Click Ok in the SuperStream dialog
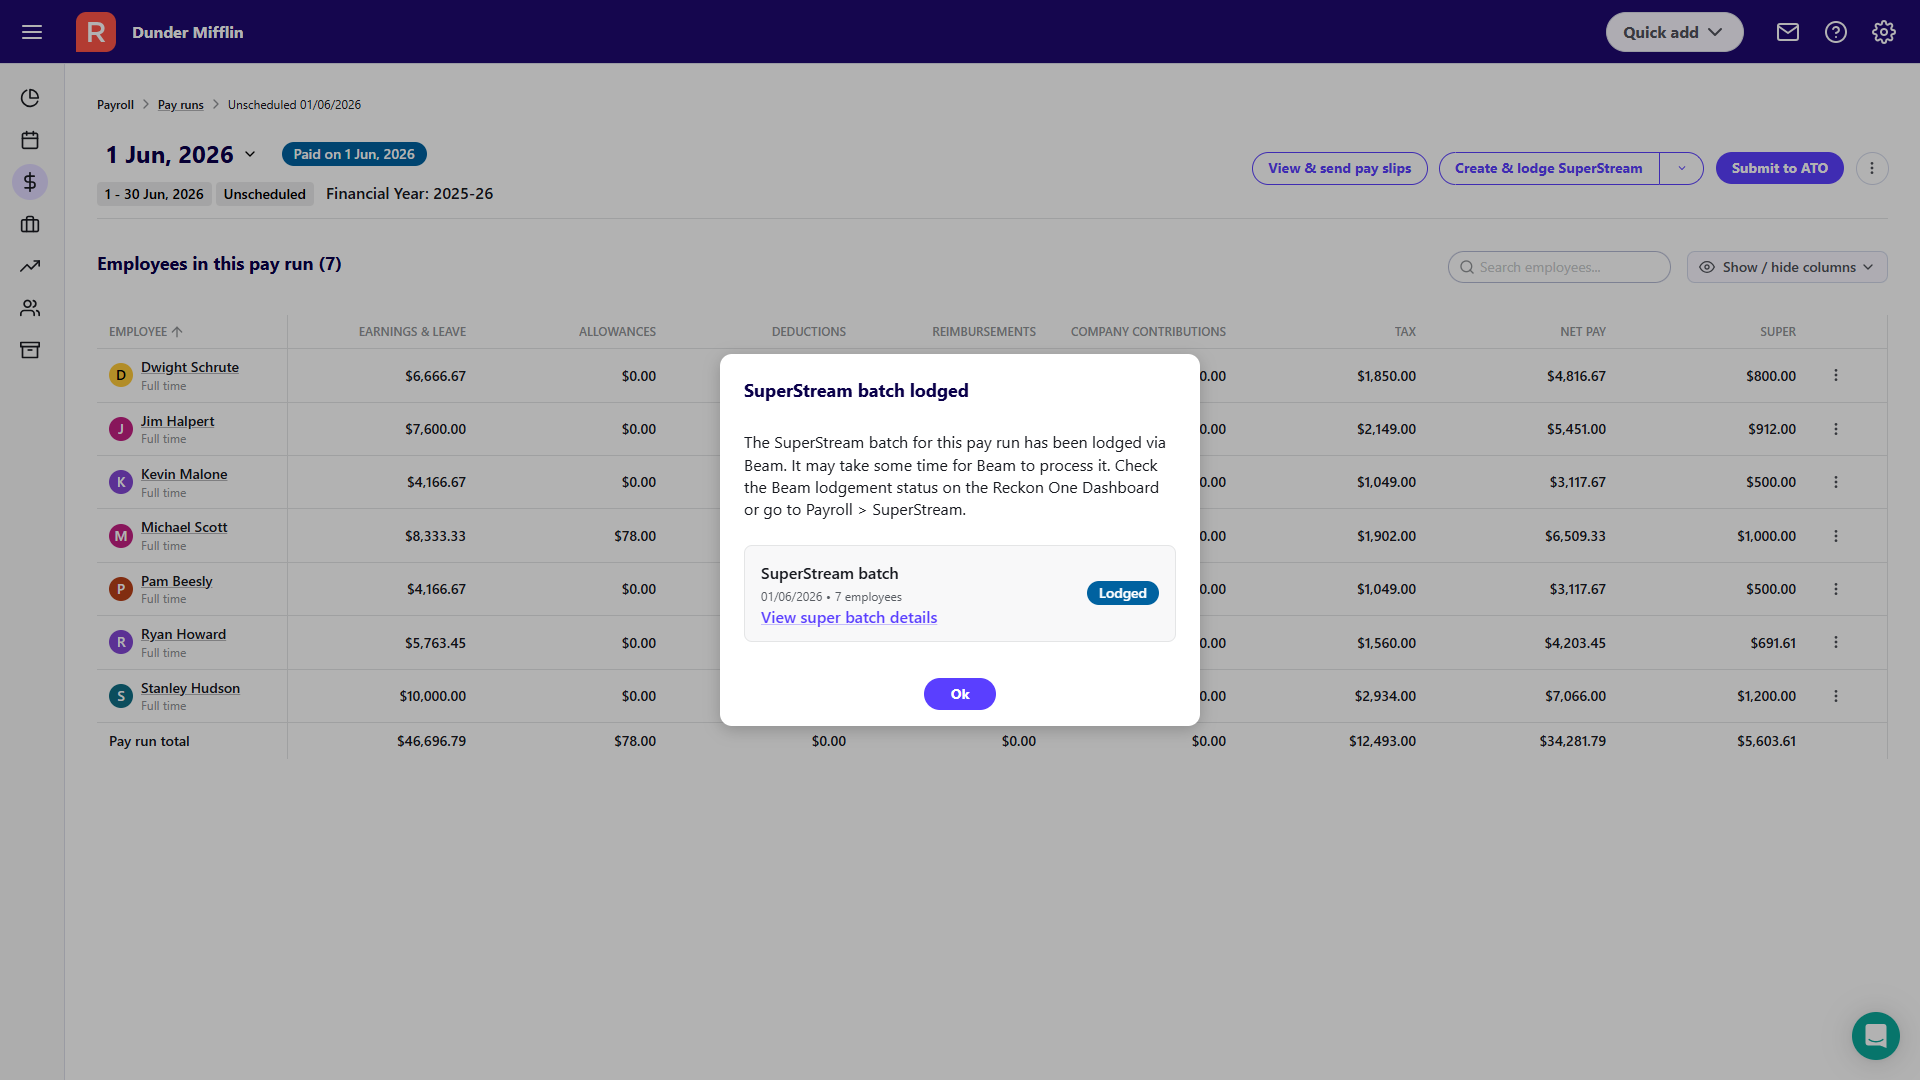The image size is (1920, 1080). tap(960, 694)
